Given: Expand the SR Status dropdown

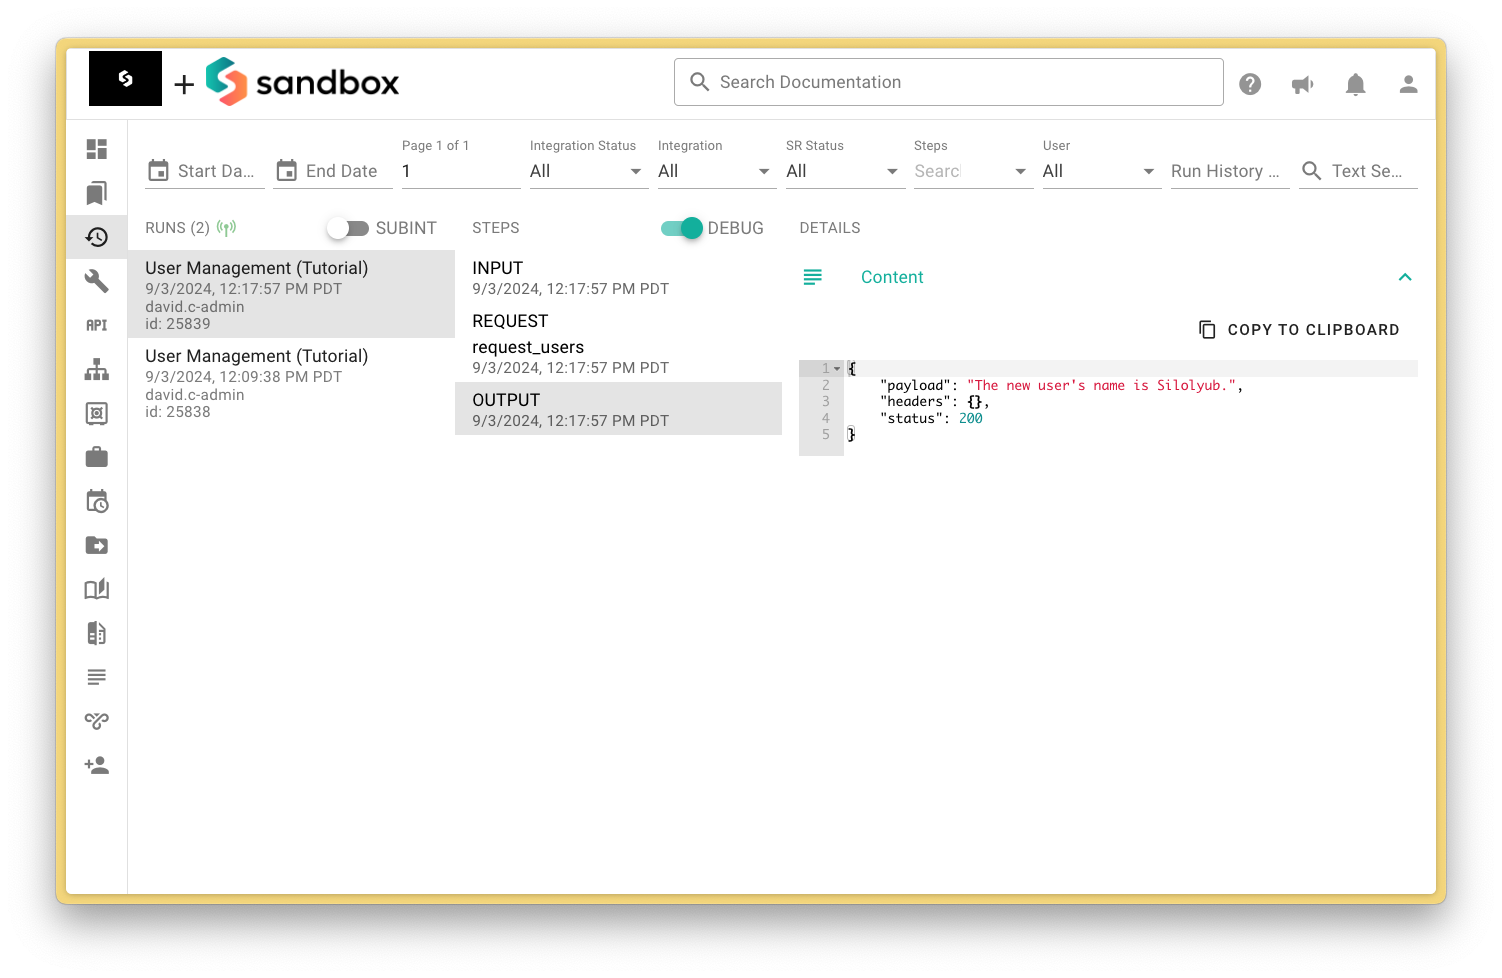Looking at the screenshot, I should click(841, 171).
